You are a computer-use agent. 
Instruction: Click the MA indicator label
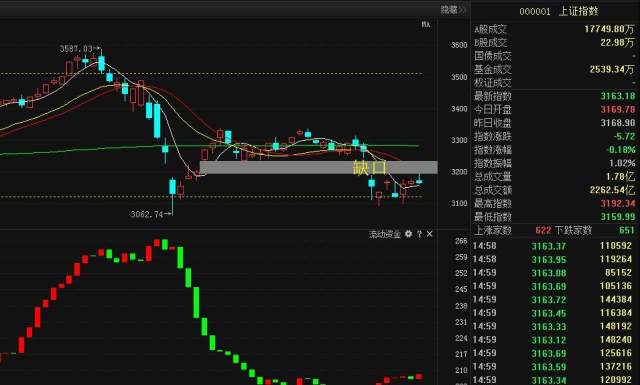pos(426,24)
